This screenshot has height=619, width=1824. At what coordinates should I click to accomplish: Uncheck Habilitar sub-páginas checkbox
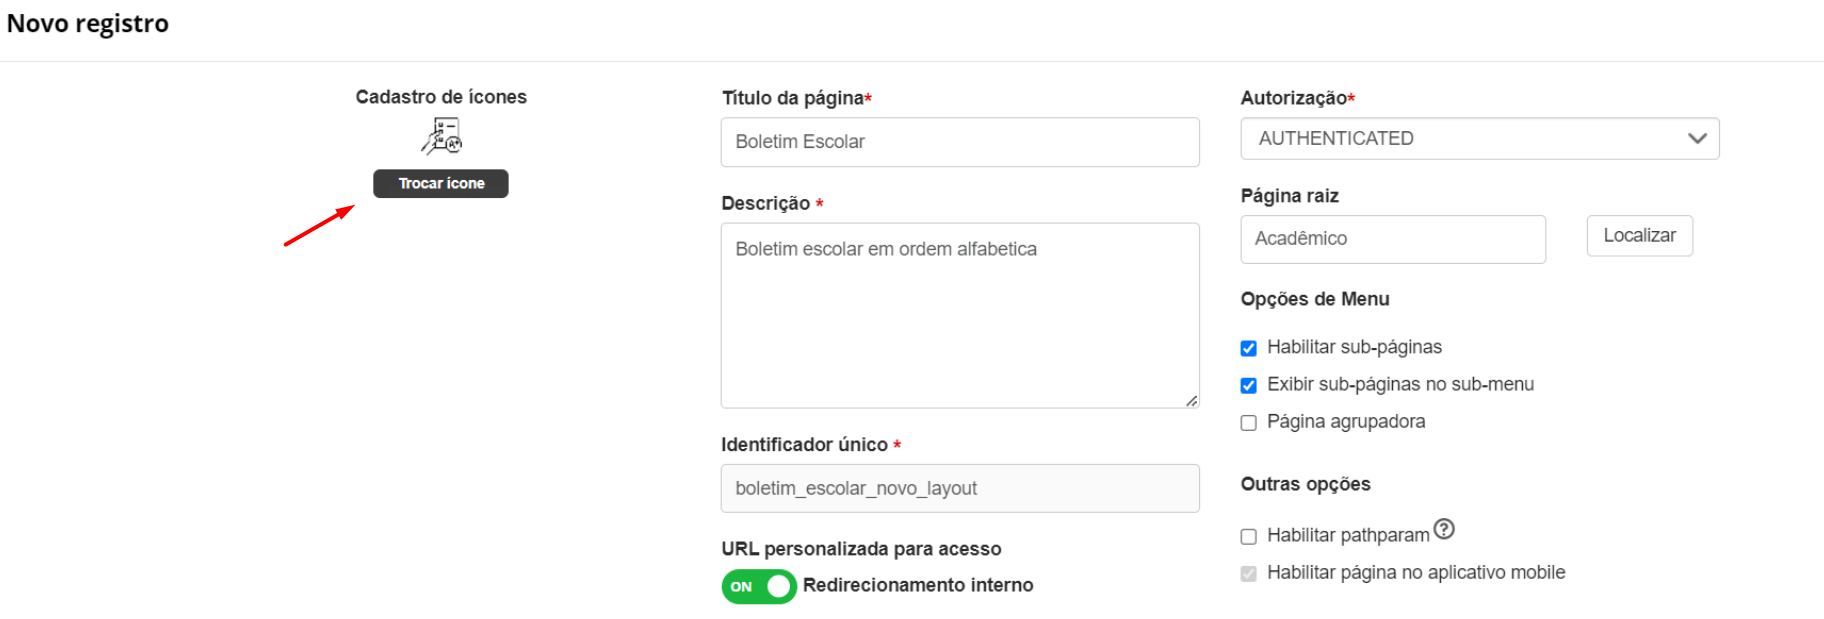pyautogui.click(x=1249, y=348)
